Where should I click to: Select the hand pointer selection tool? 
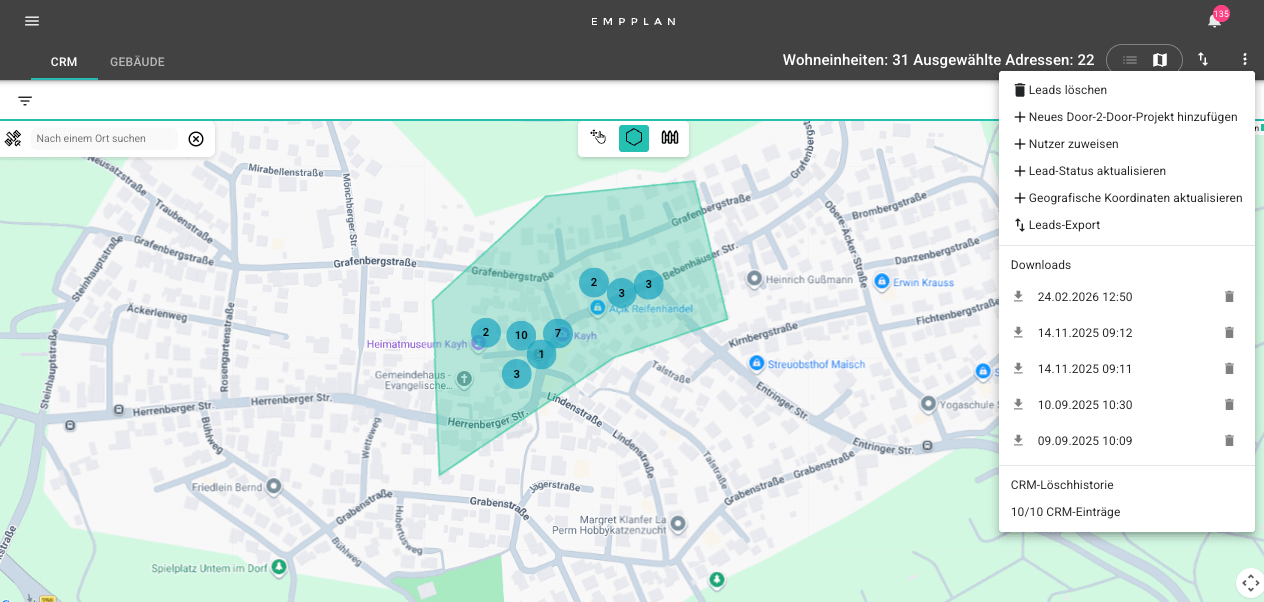coord(598,138)
